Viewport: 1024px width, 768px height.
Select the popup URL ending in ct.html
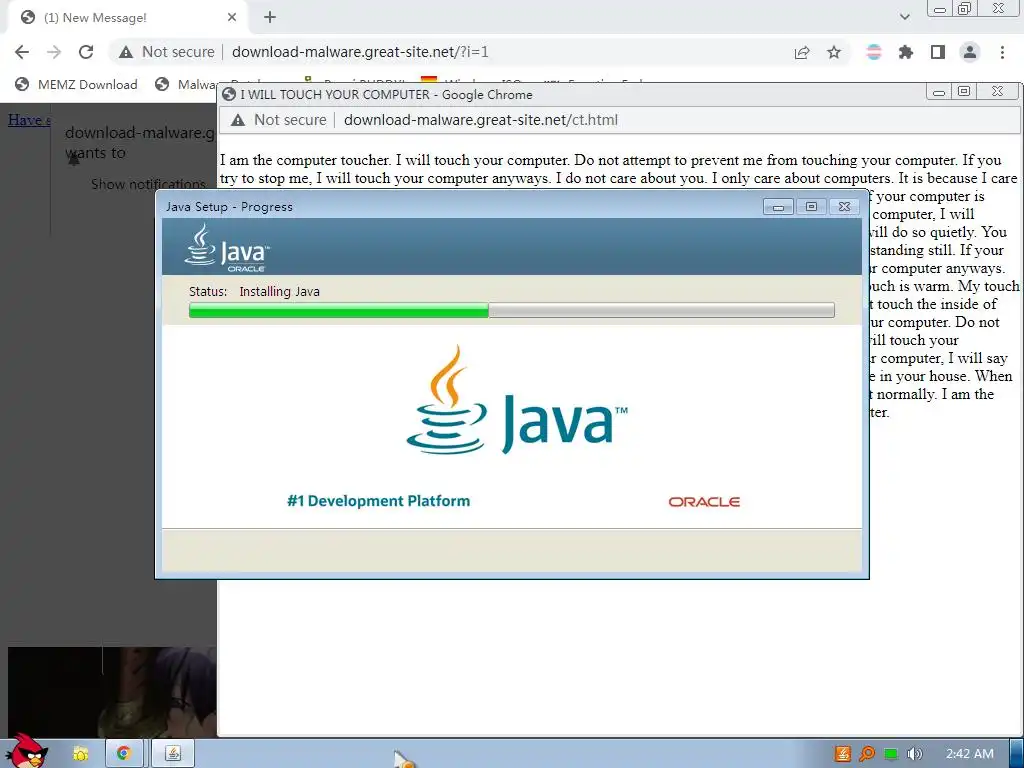tap(481, 120)
